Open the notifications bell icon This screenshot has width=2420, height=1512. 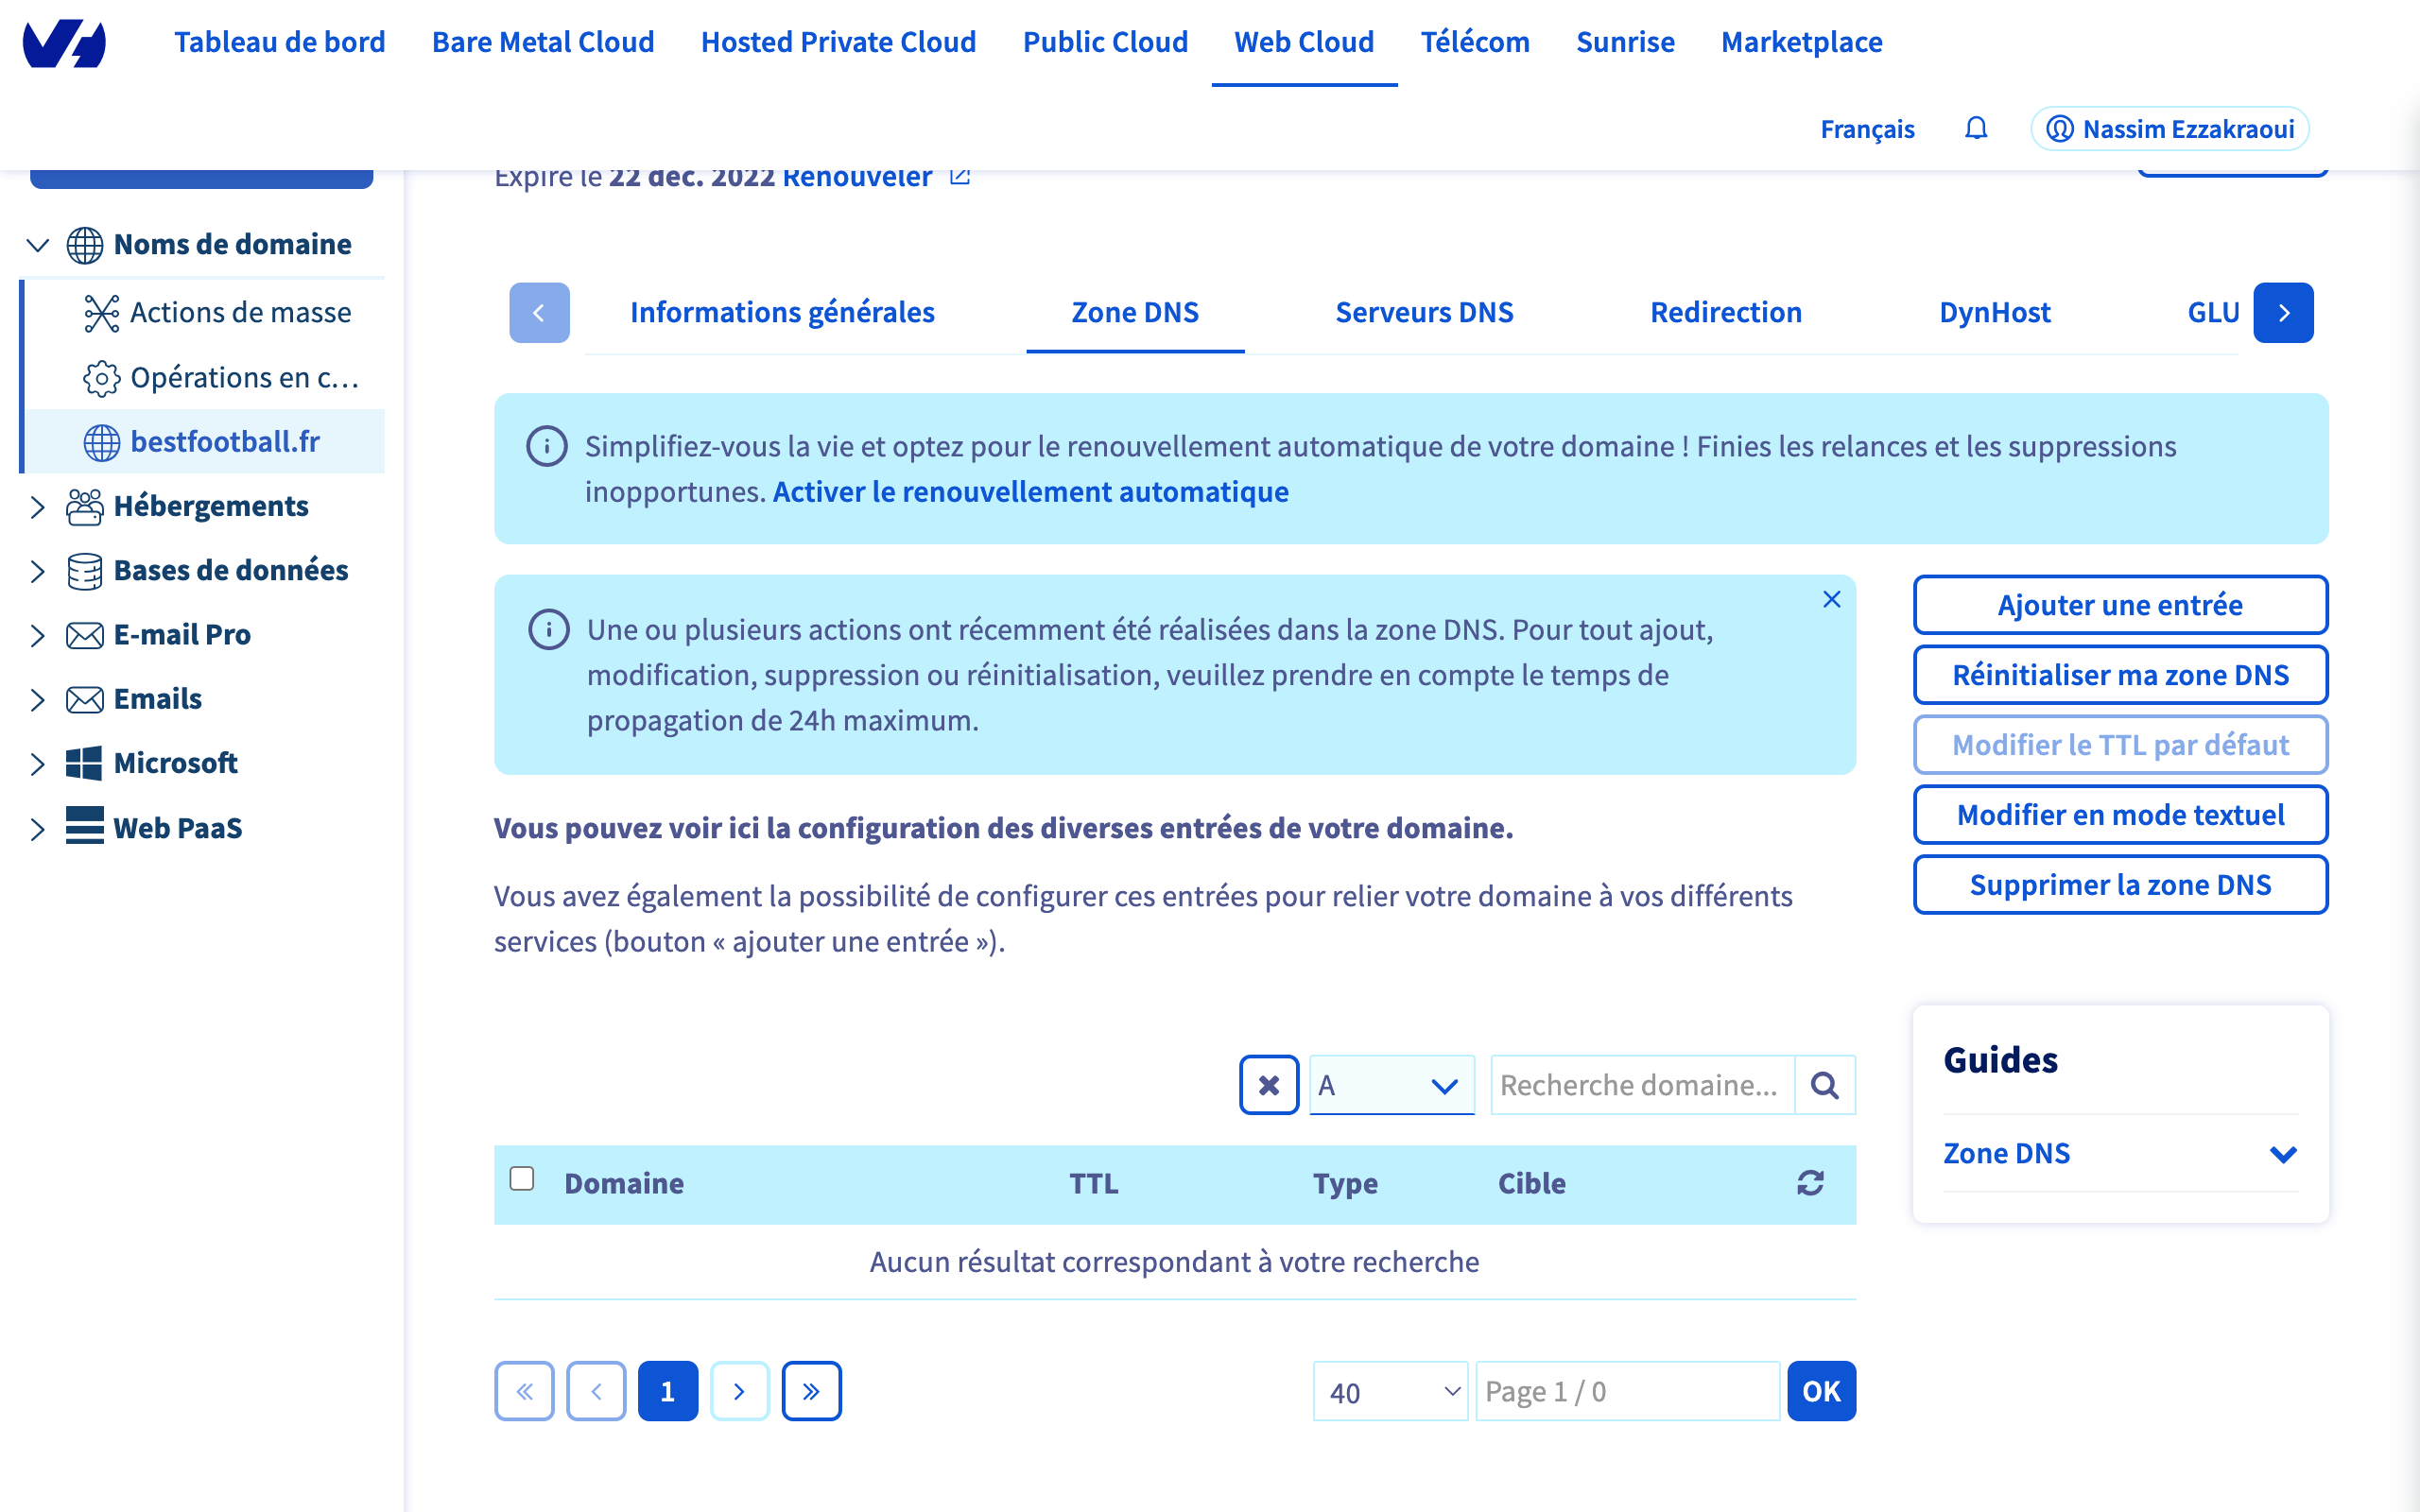pyautogui.click(x=1975, y=129)
